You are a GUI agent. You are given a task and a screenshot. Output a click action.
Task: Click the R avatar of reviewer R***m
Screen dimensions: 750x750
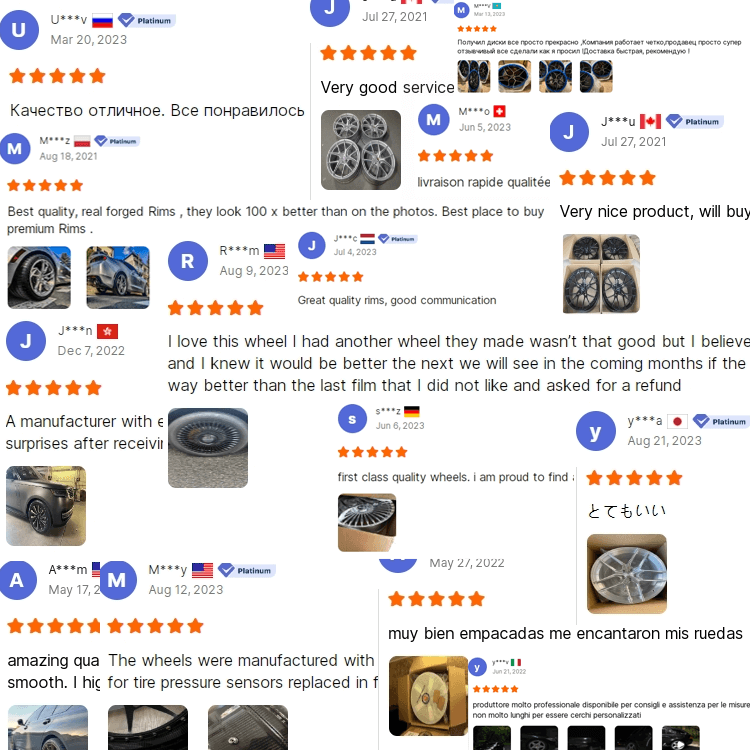188,261
